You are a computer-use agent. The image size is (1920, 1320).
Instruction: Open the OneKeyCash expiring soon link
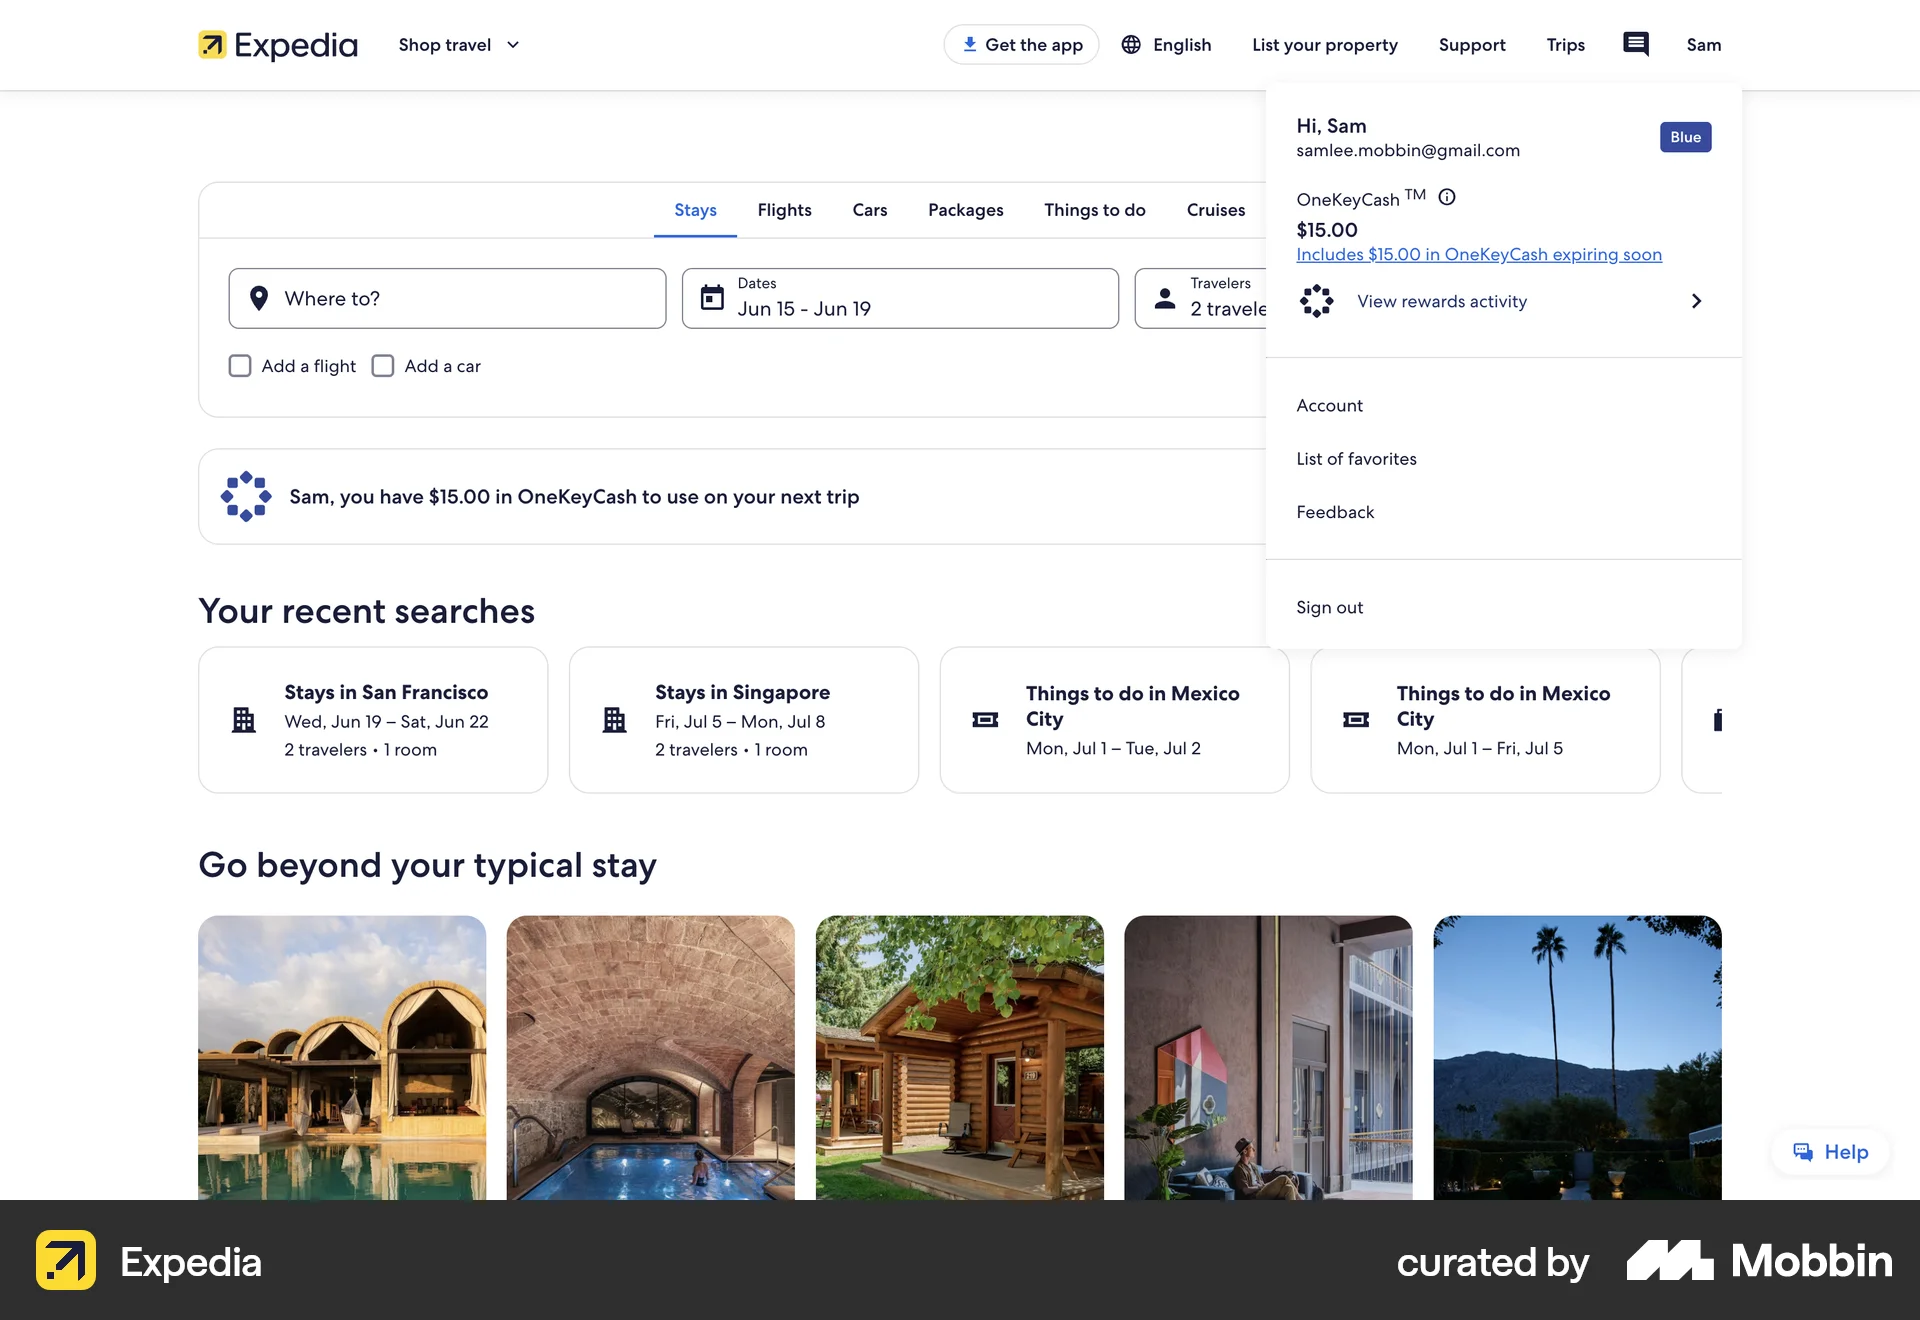(1479, 254)
